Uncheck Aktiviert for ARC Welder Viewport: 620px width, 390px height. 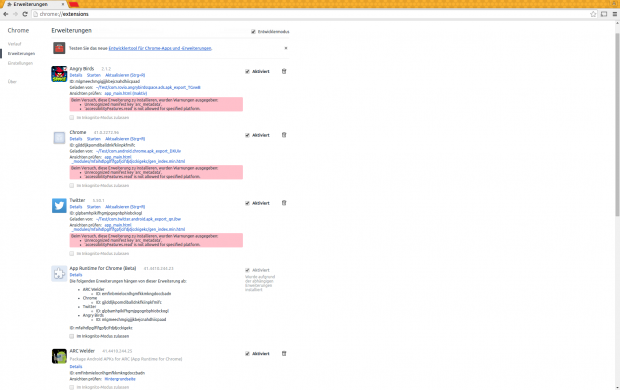[x=247, y=354]
